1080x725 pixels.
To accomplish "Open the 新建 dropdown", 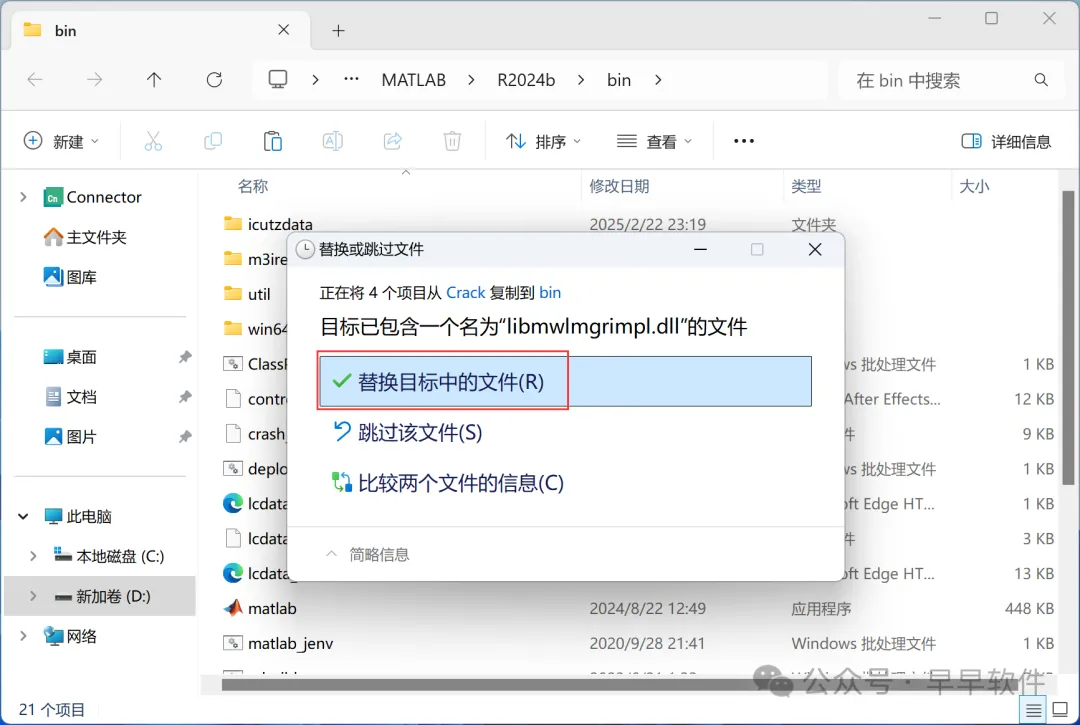I will click(x=61, y=141).
